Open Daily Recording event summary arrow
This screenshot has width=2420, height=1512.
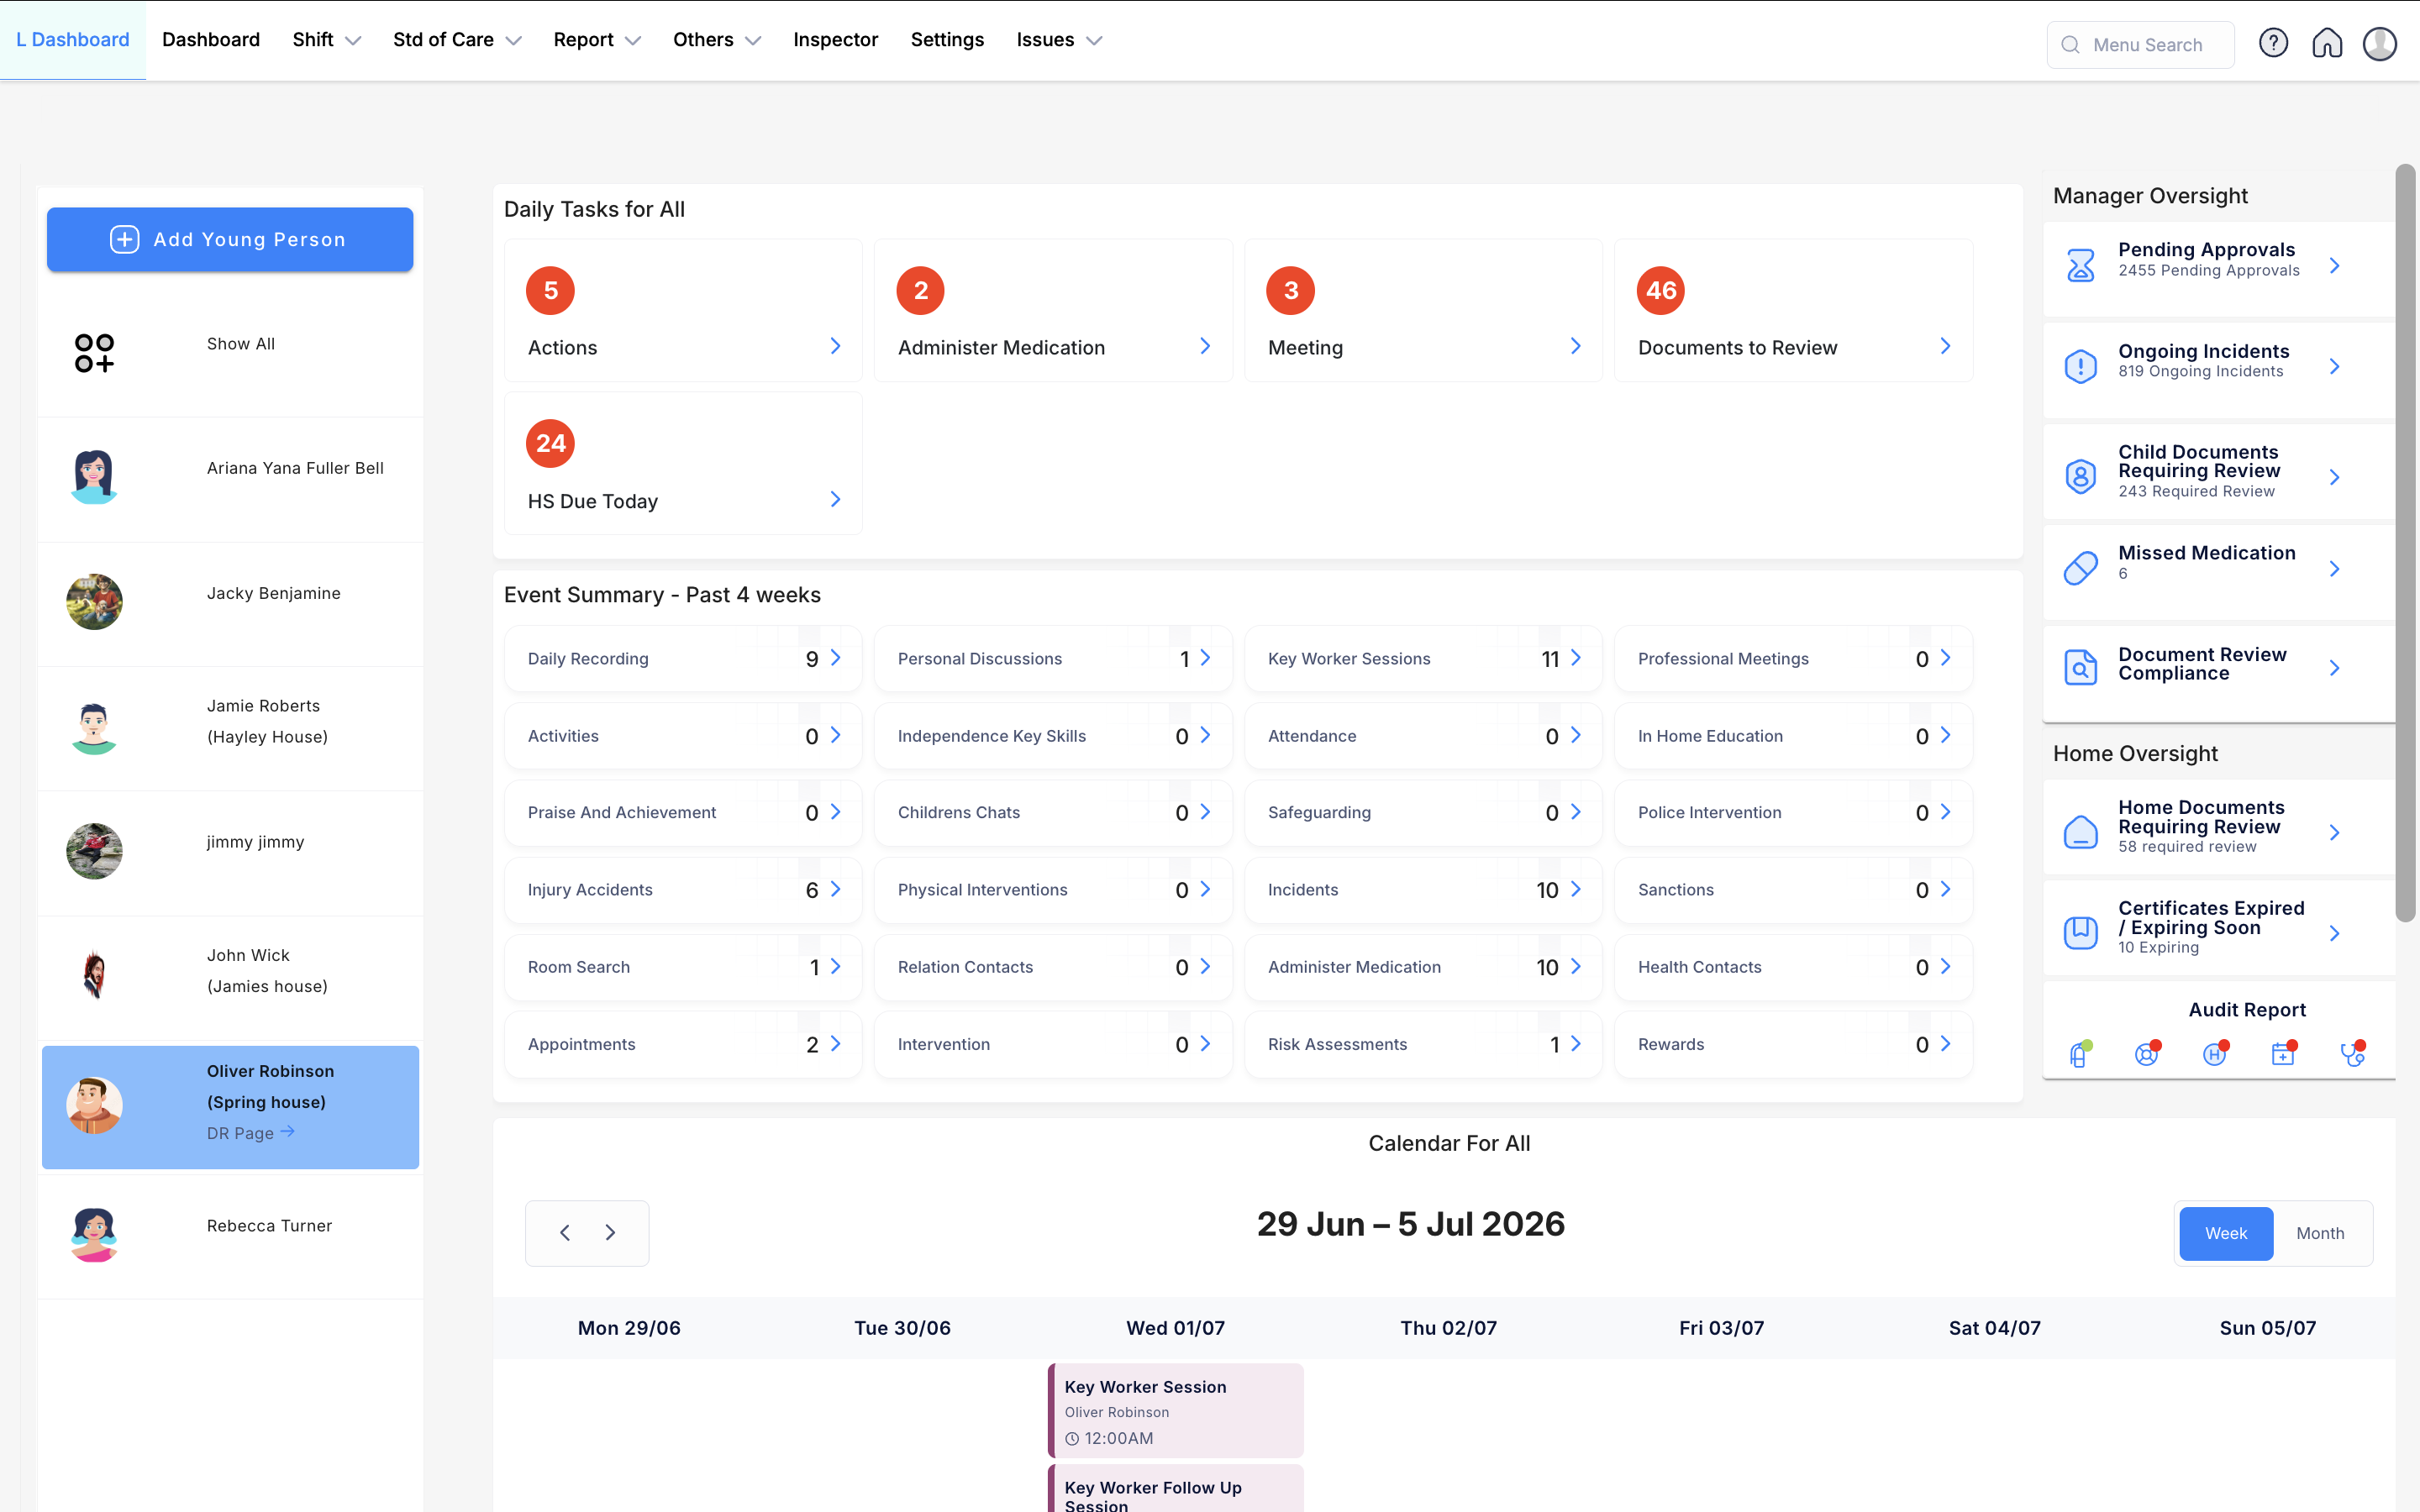tap(835, 658)
